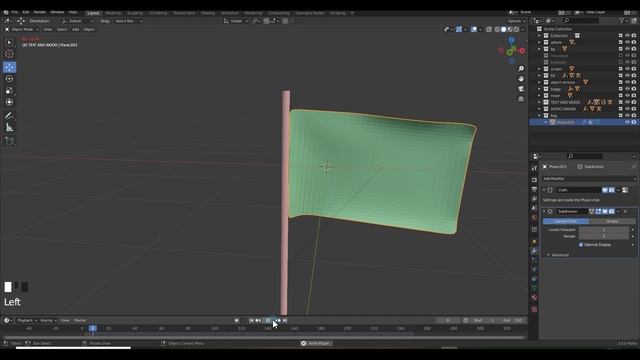Collapse the Subdivision modifier panel
This screenshot has width=640, height=360.
(544, 211)
